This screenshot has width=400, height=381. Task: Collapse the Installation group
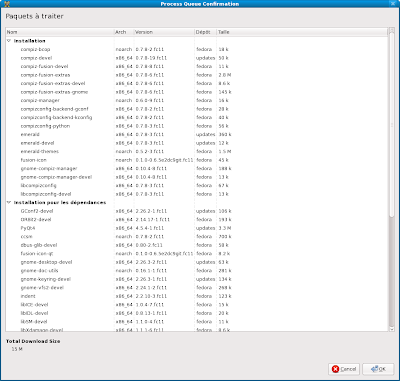click(9, 41)
